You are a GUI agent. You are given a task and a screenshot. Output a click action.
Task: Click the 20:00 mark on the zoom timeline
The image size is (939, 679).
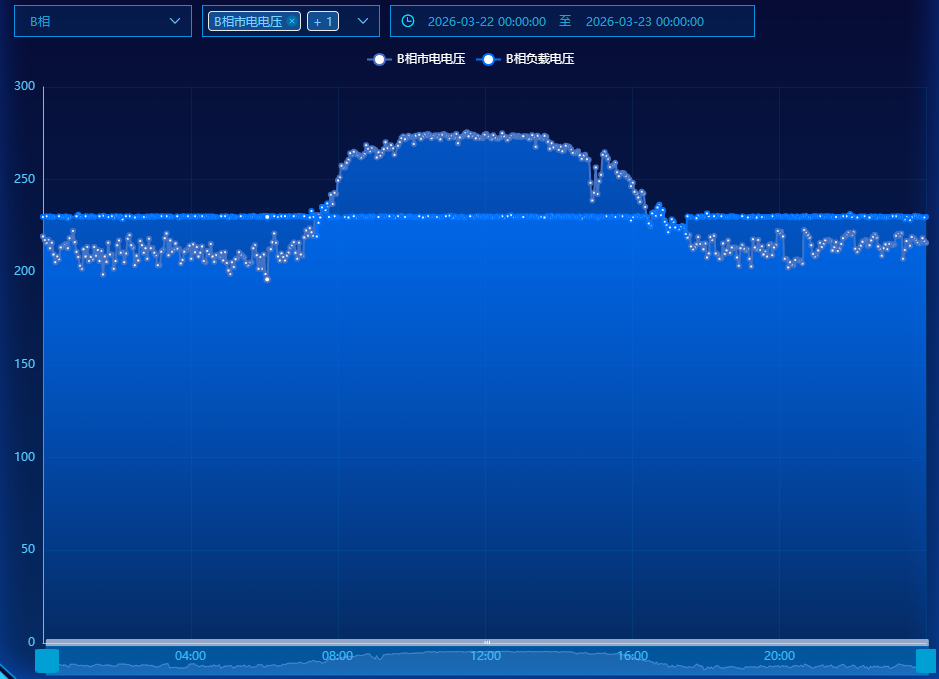point(779,656)
